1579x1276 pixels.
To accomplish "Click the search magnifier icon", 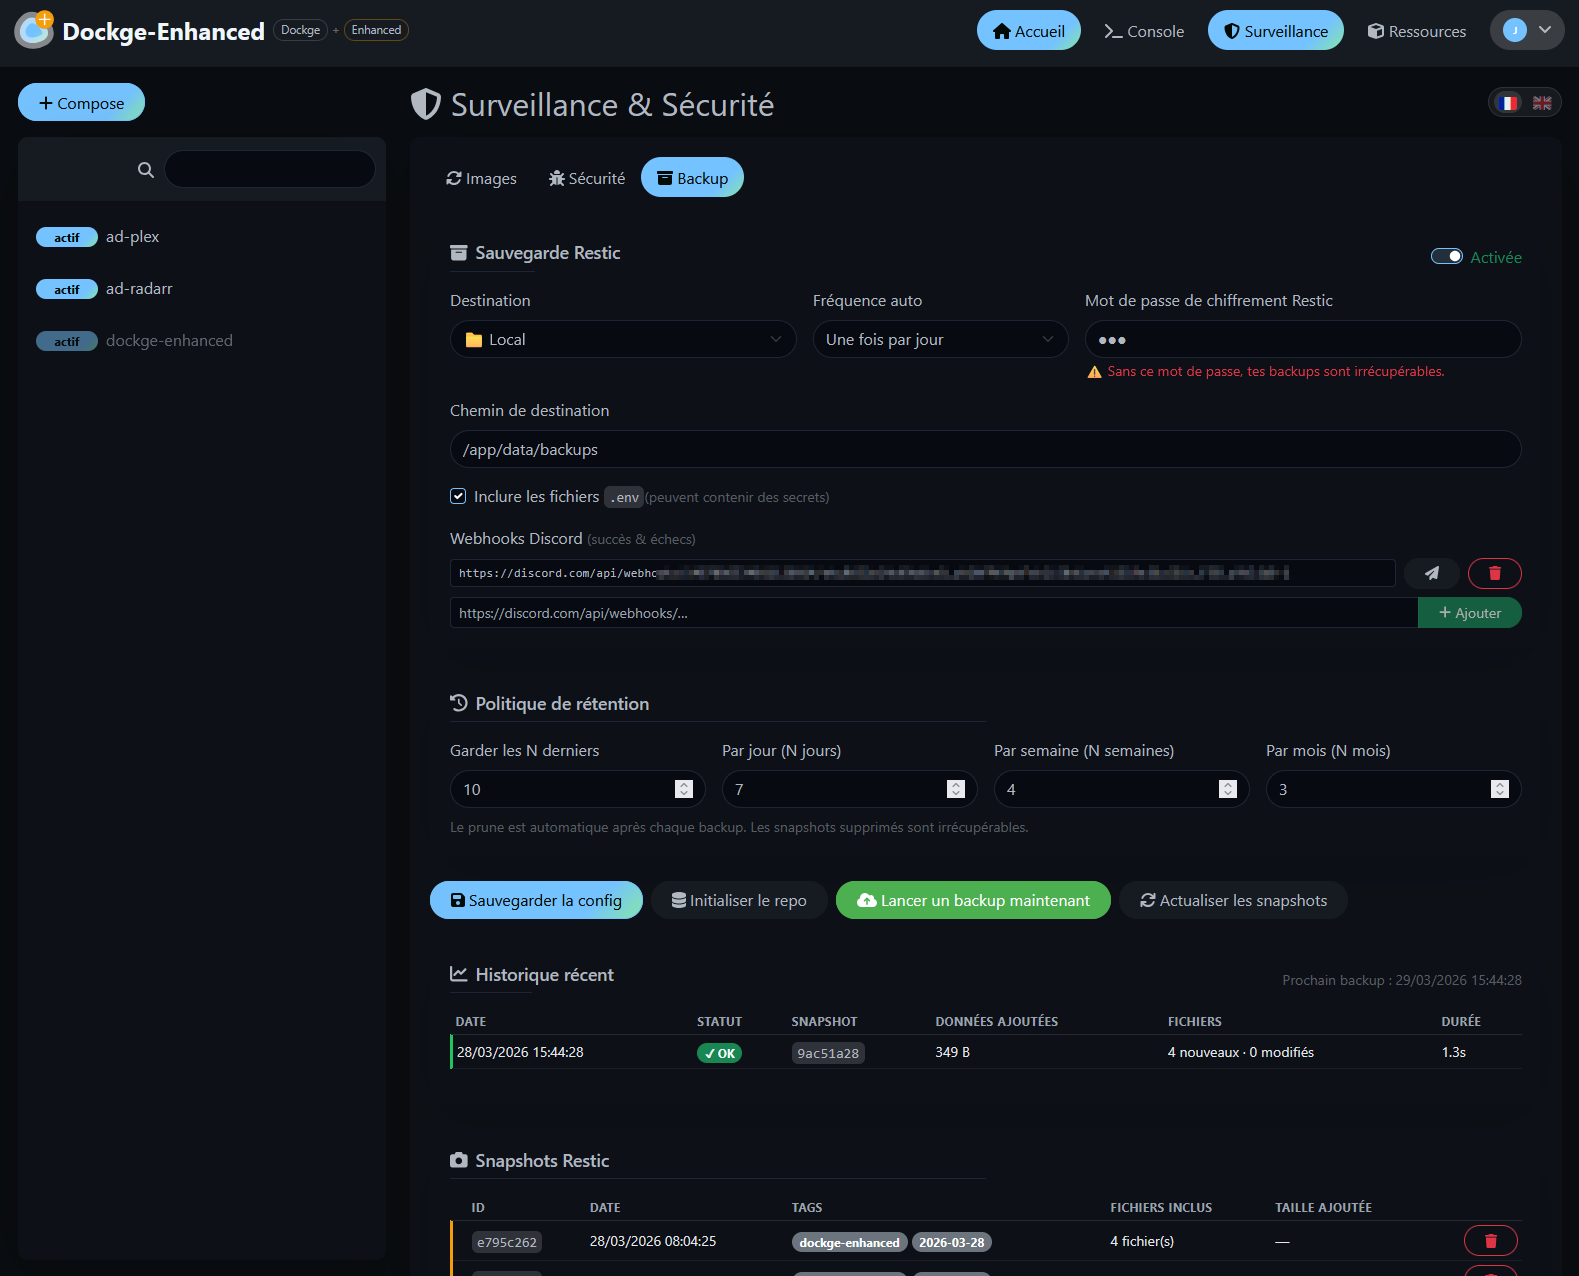I will click(146, 170).
